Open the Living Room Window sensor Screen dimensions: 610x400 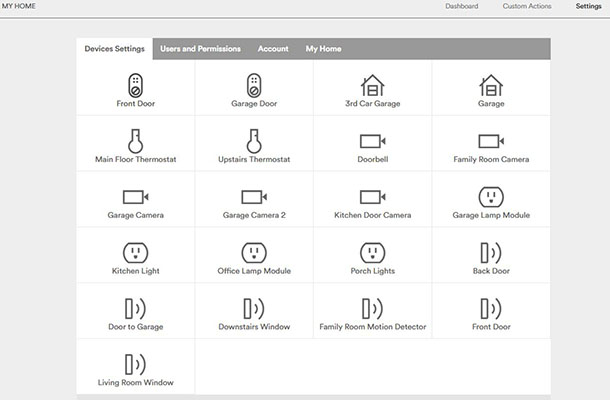coord(135,364)
